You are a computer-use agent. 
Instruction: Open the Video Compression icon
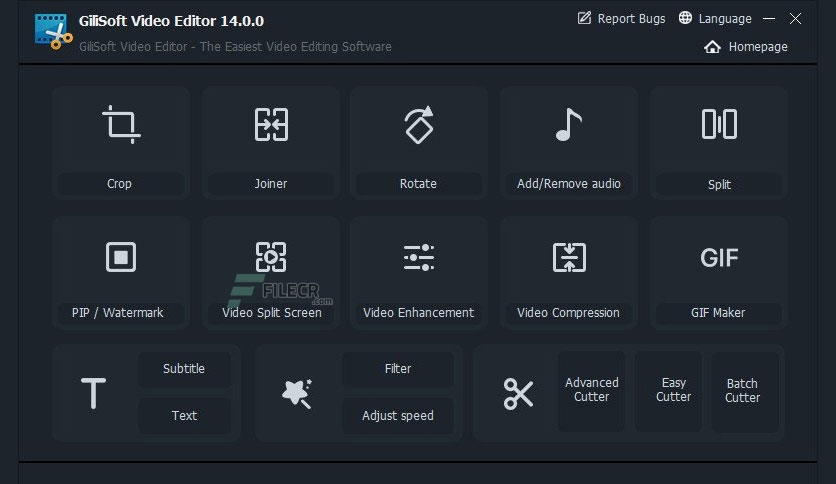coord(569,257)
